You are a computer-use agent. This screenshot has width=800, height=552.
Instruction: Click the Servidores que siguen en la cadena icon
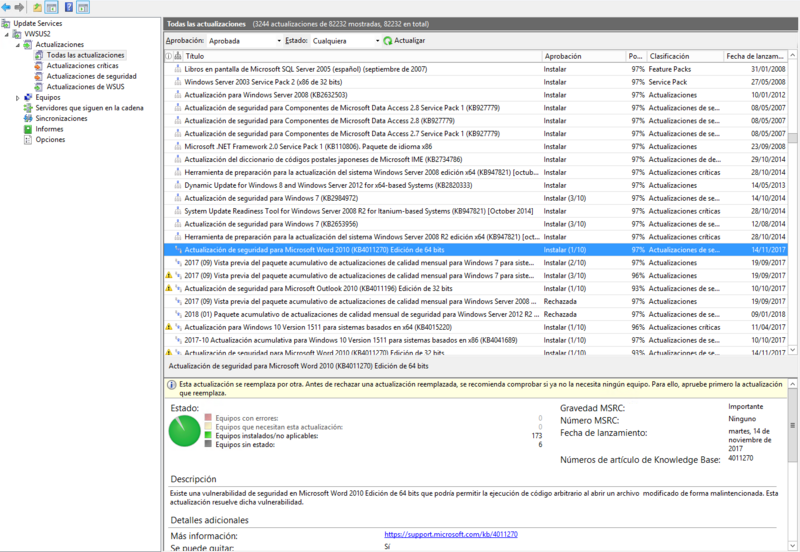pyautogui.click(x=27, y=108)
